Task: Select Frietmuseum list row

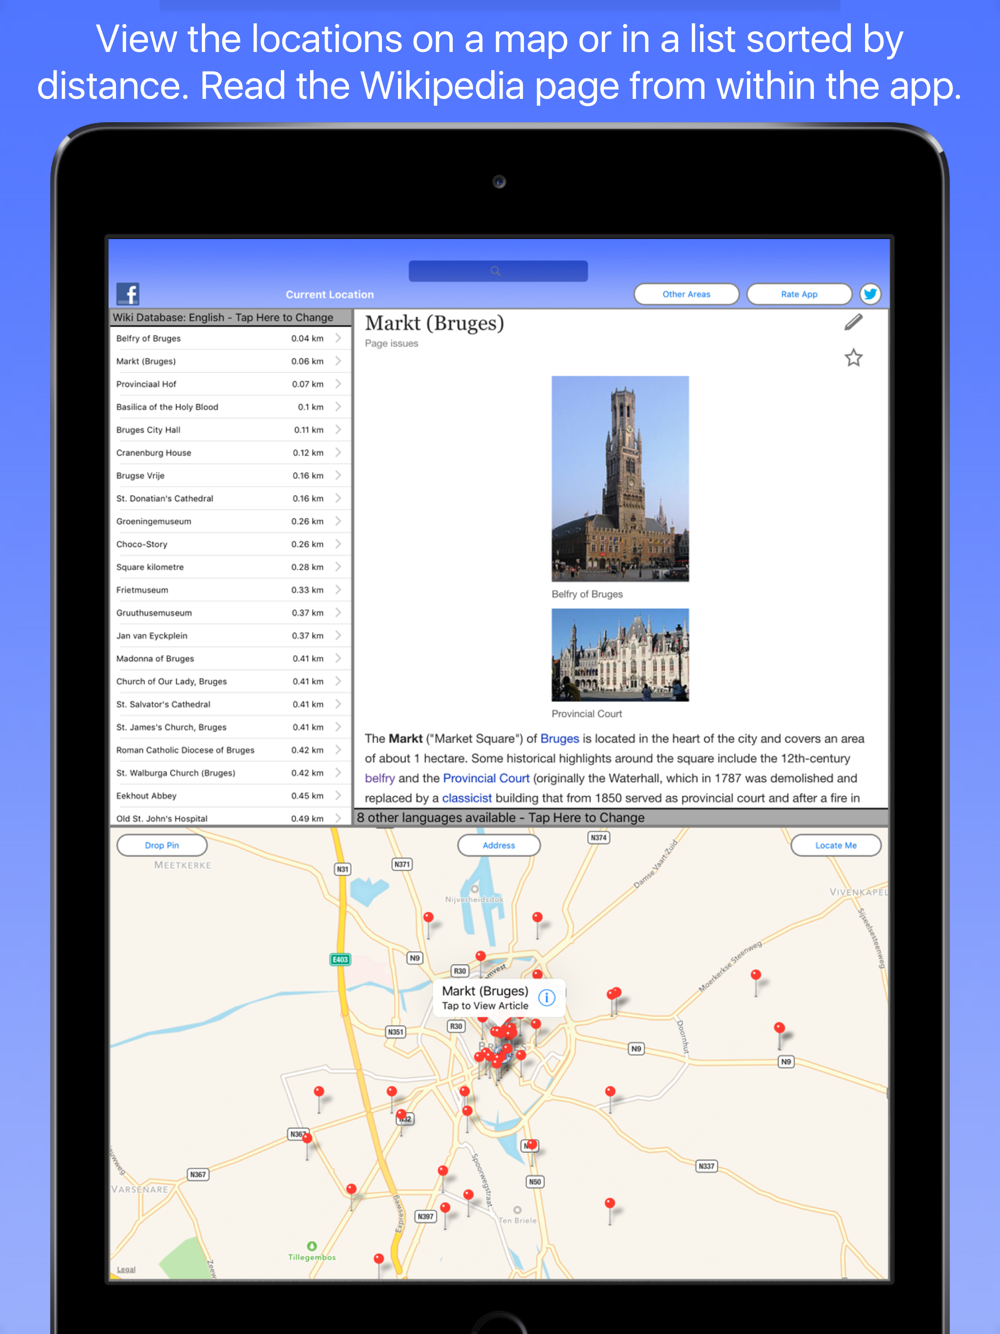Action: 230,590
